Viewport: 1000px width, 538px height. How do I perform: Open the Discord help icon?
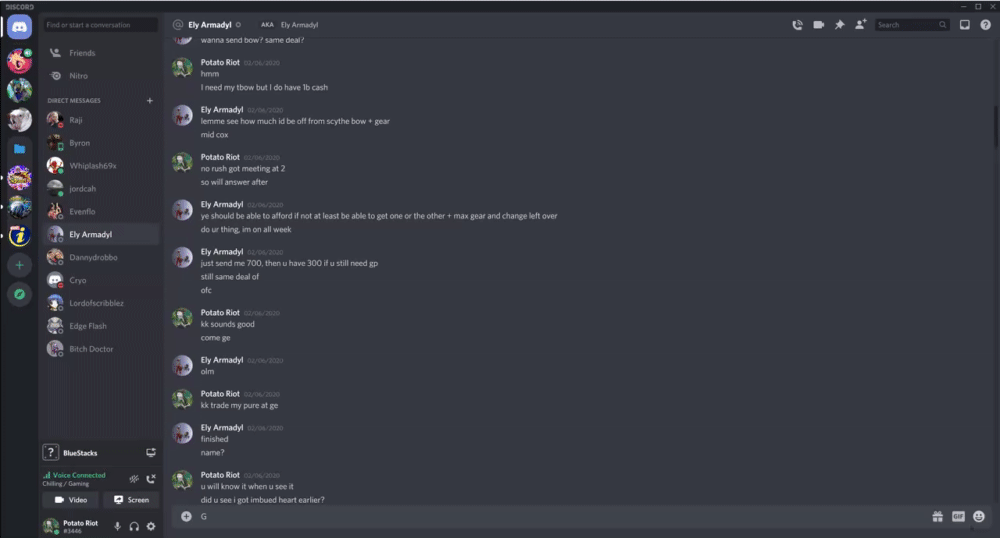[985, 25]
